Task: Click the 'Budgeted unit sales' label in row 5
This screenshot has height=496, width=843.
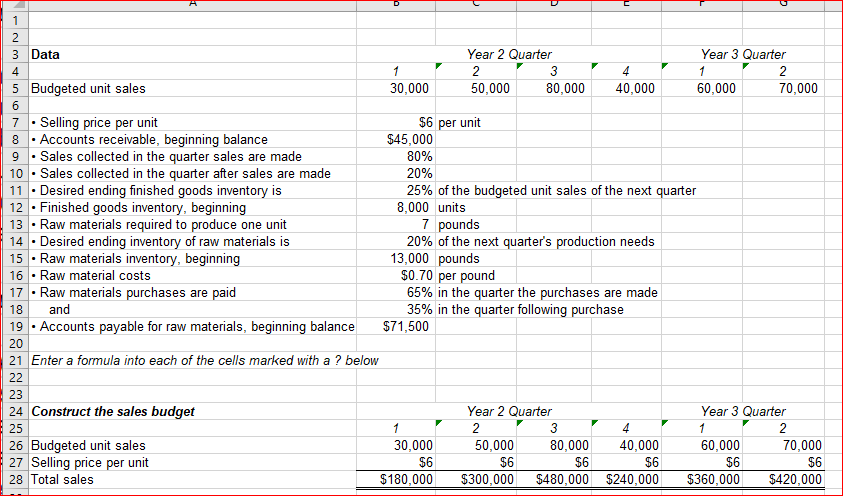Action: (x=88, y=88)
